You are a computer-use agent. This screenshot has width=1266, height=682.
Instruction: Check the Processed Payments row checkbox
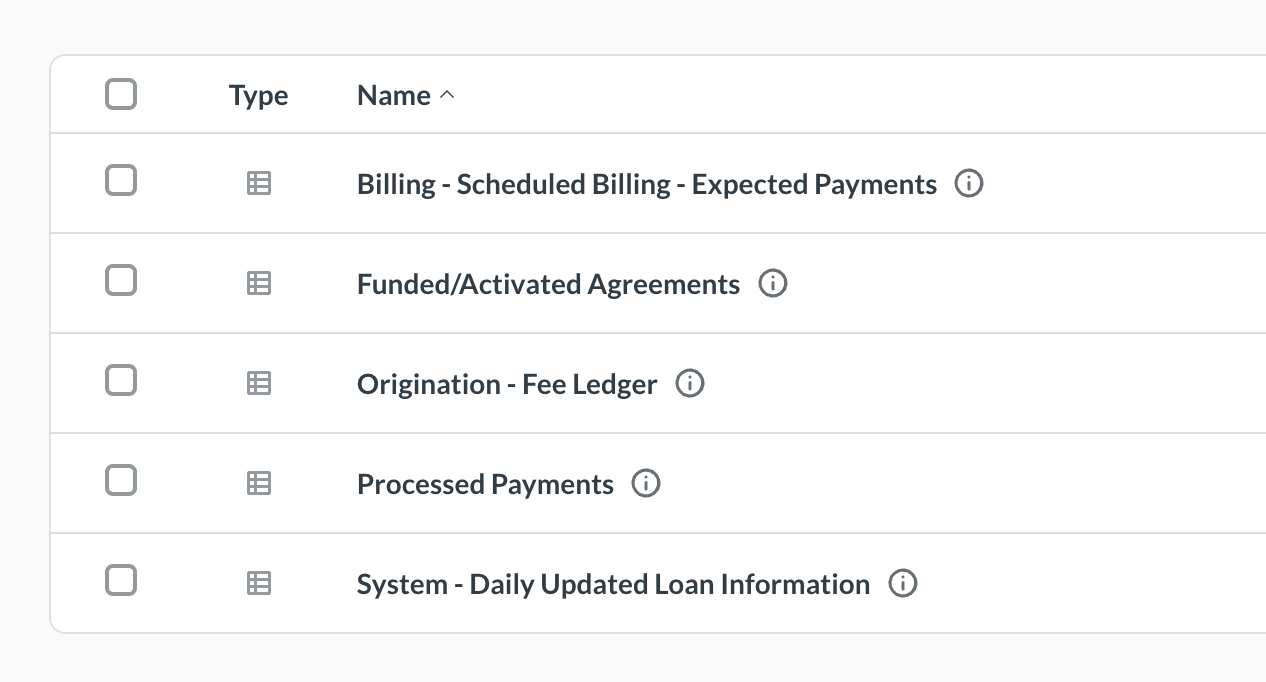(x=121, y=481)
